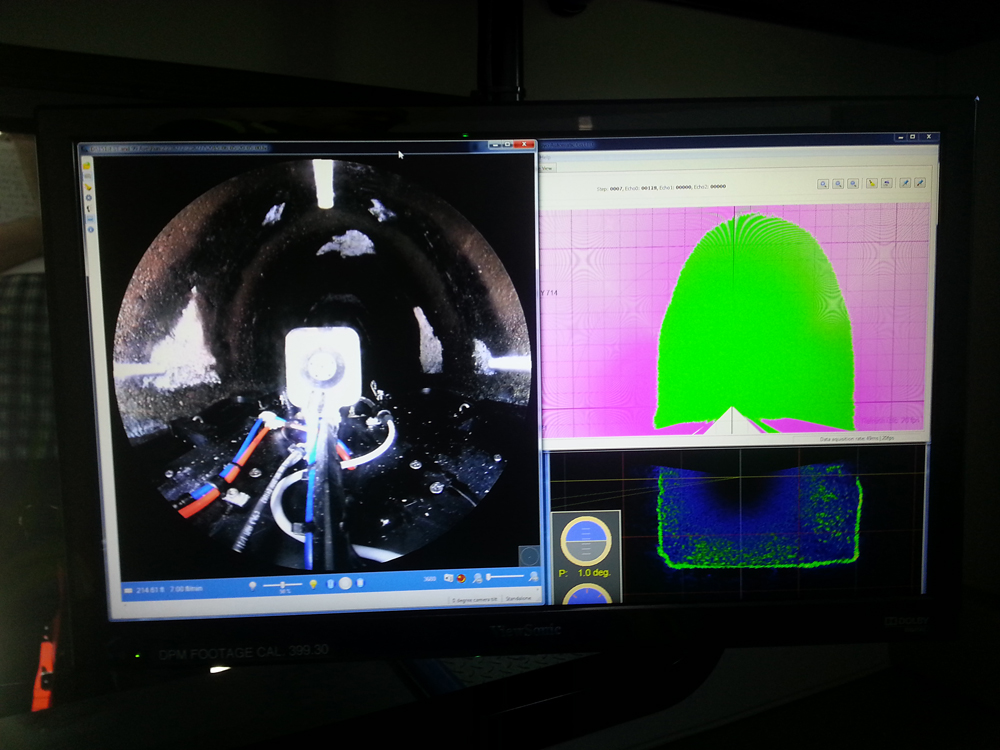
Task: Adjust the light intensity slider at 56%
Action: 283,583
